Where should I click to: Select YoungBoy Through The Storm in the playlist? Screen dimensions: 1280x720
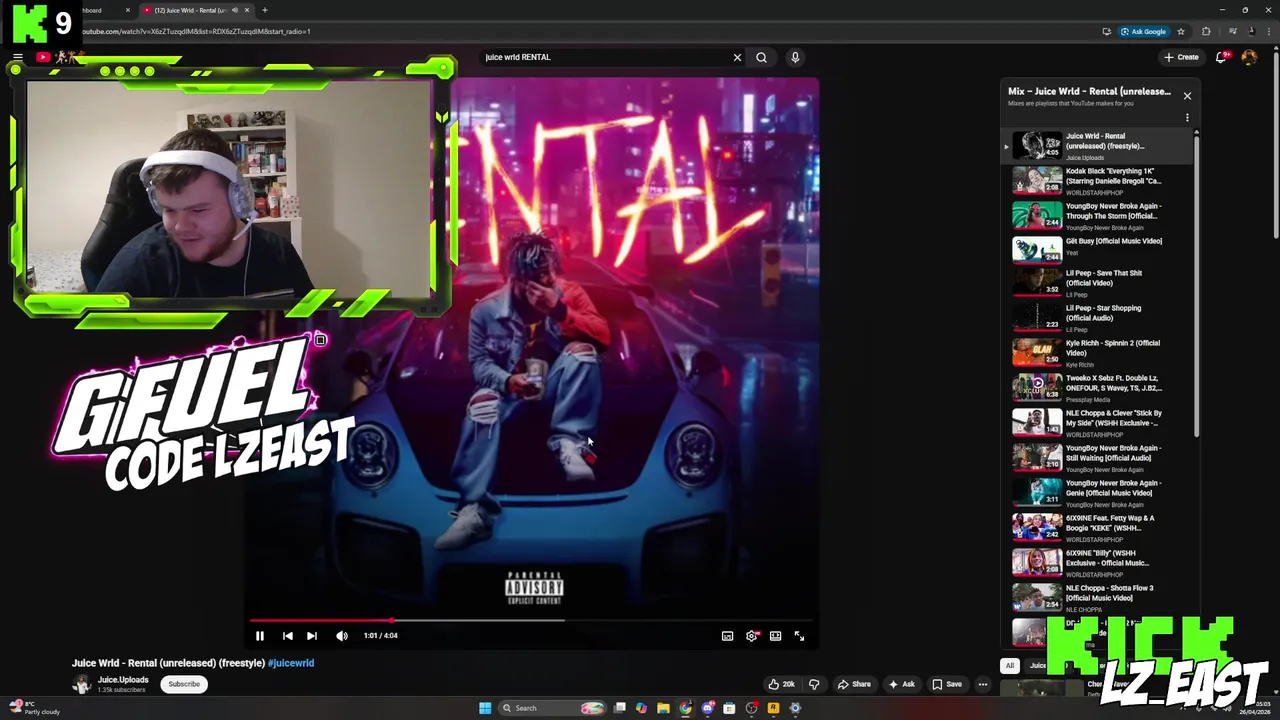coord(1097,216)
